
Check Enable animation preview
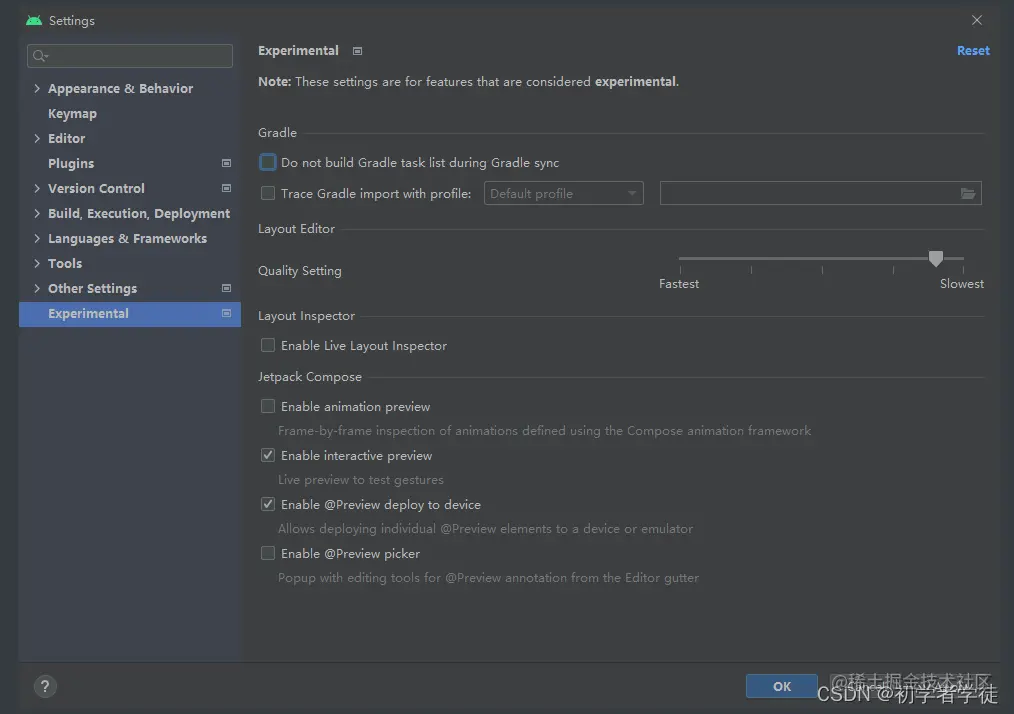[268, 406]
